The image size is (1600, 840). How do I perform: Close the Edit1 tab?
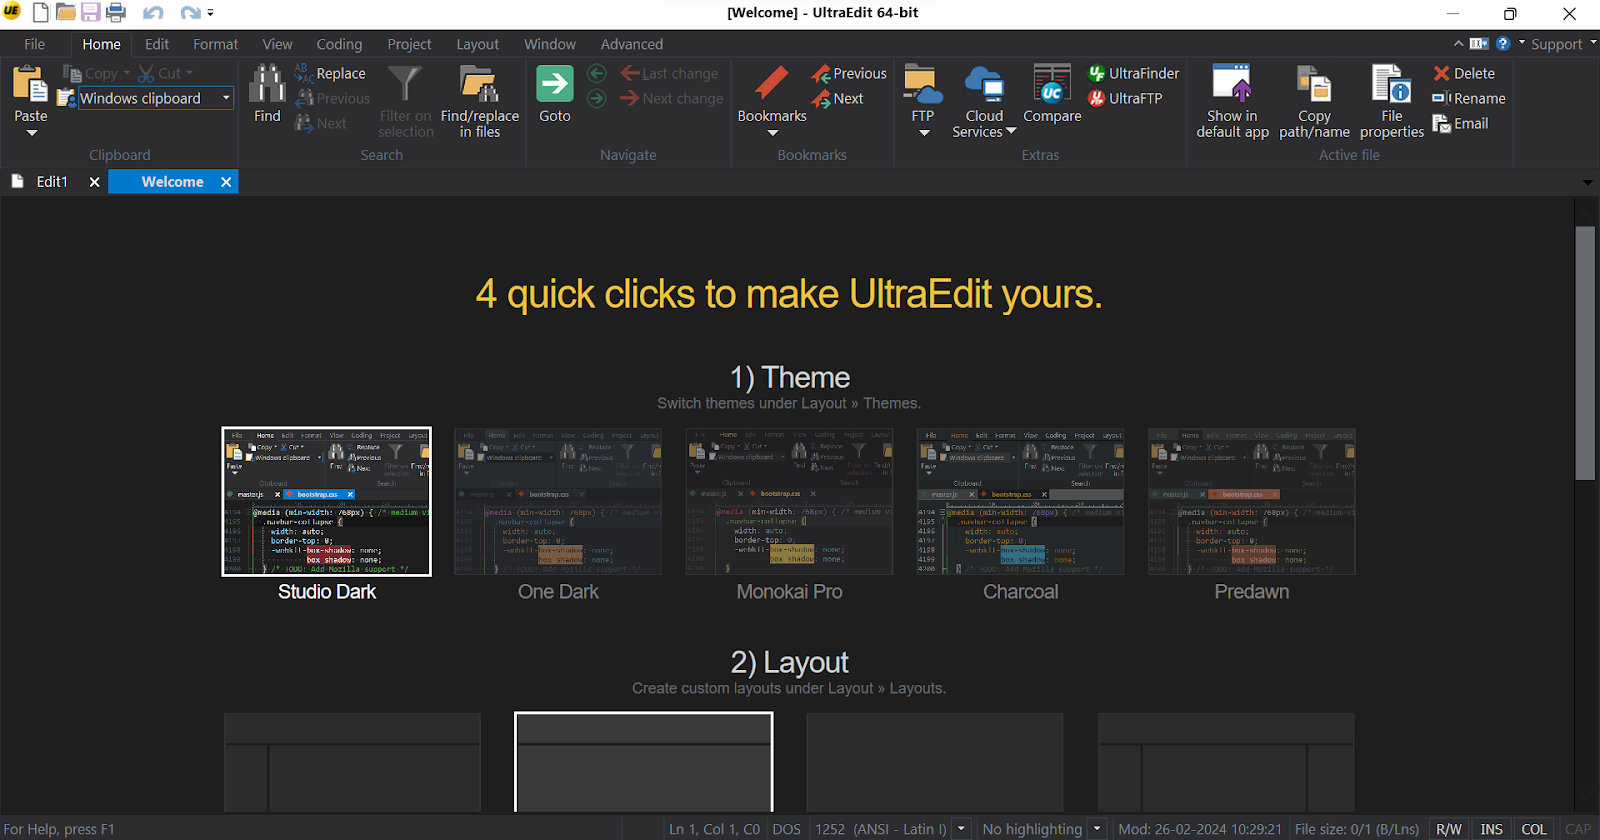coord(95,182)
